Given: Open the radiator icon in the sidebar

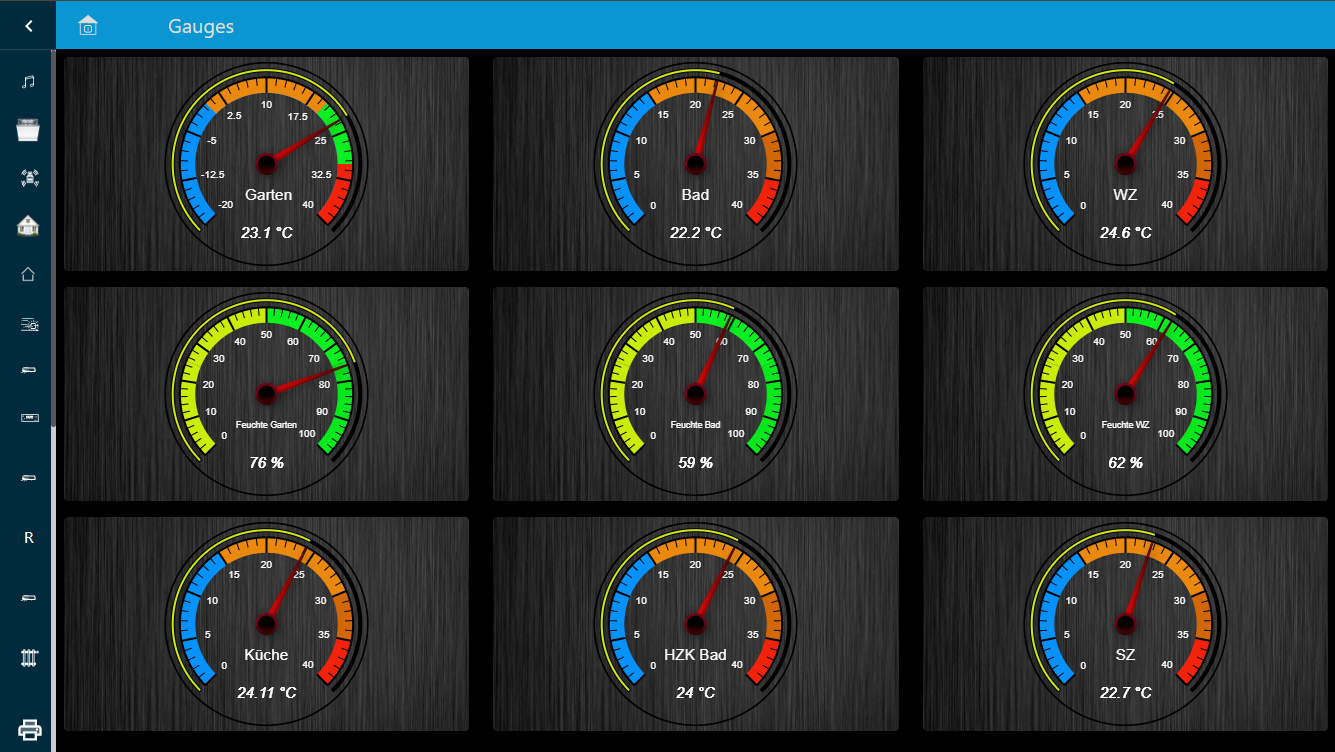Looking at the screenshot, I should [28, 658].
